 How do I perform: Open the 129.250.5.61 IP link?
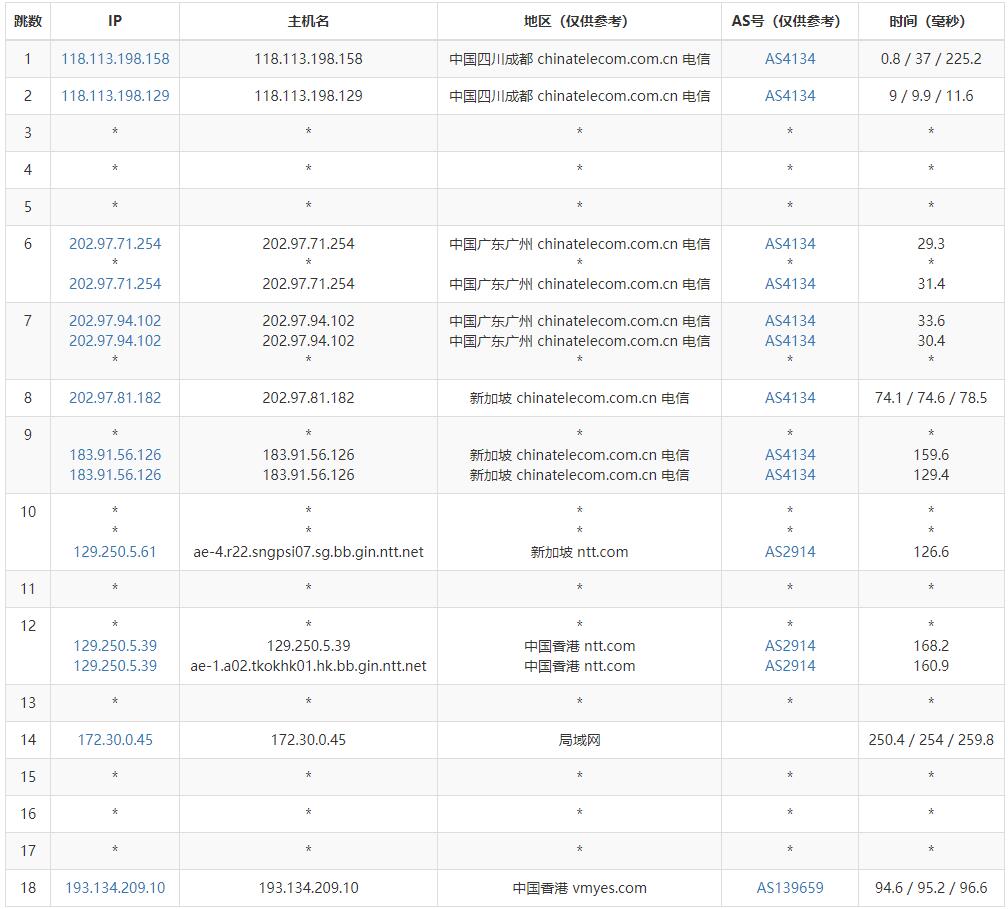115,552
